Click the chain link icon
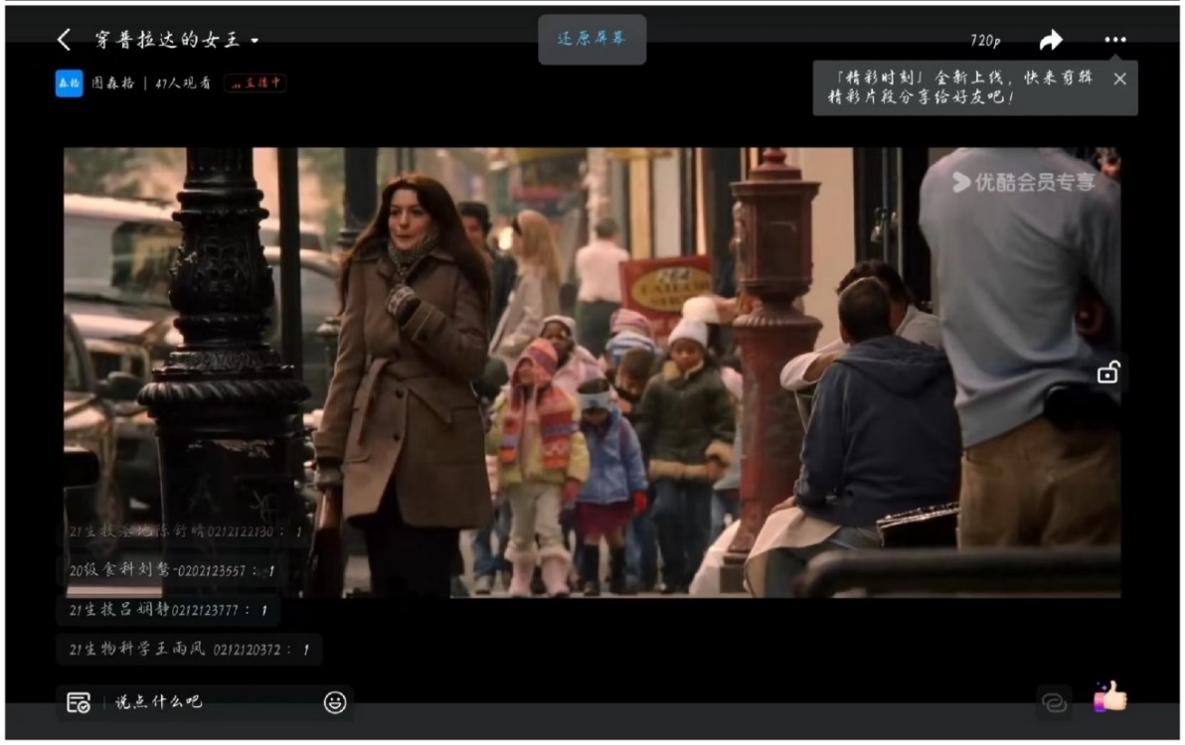The image size is (1185, 745). [1054, 703]
